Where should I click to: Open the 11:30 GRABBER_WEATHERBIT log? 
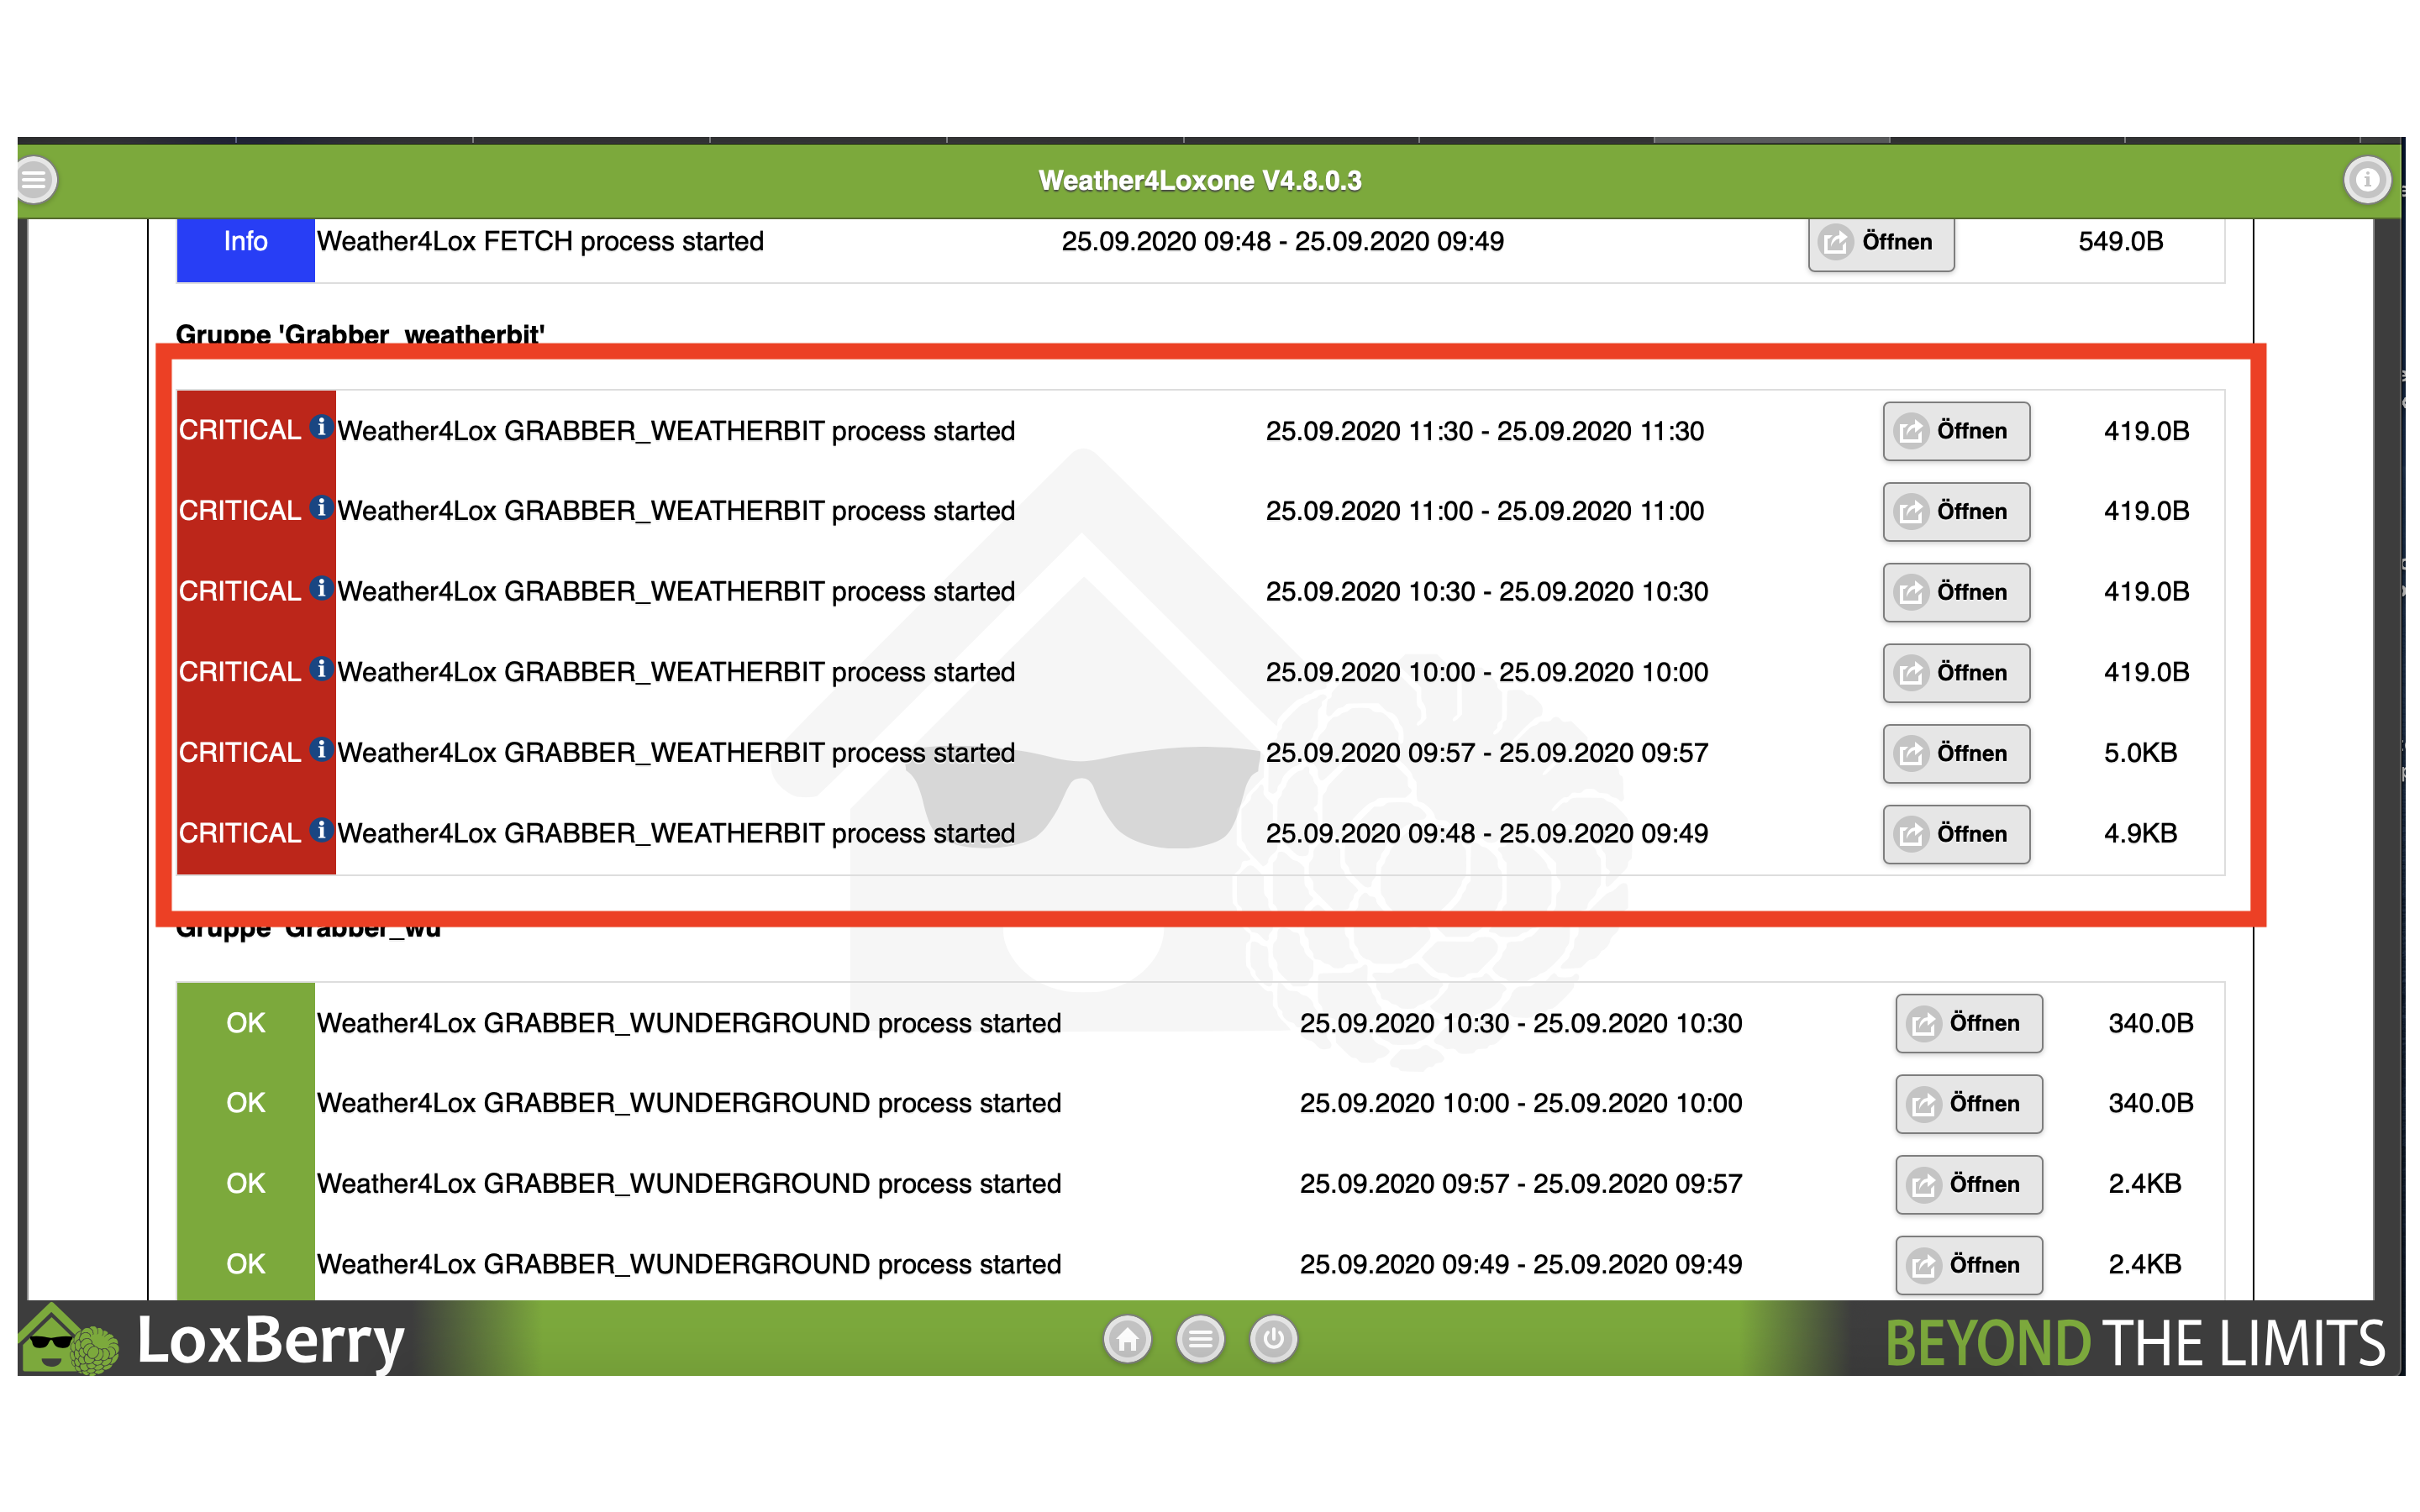pos(1955,431)
